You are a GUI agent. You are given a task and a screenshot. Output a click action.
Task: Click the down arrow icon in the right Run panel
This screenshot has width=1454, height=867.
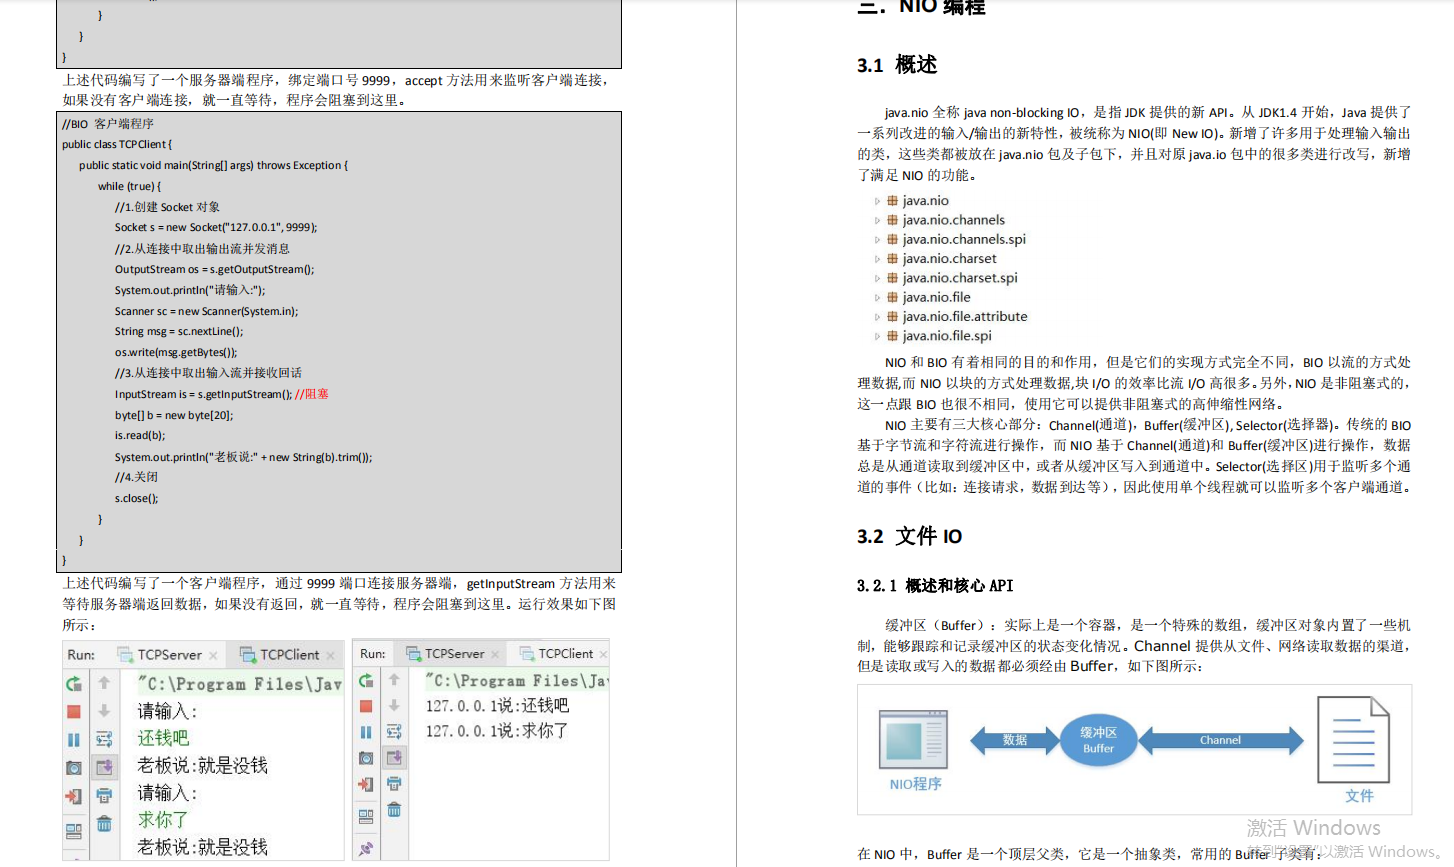[x=394, y=705]
